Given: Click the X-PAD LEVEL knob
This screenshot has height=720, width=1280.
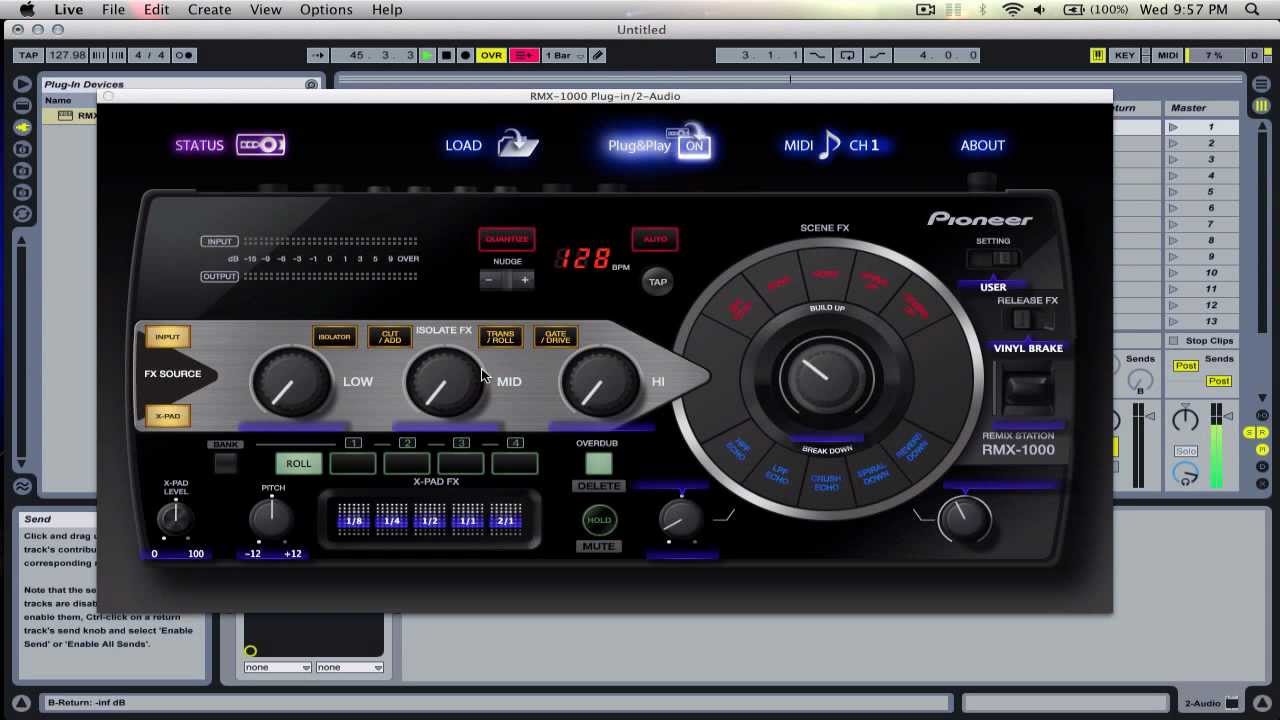Looking at the screenshot, I should click(x=175, y=517).
